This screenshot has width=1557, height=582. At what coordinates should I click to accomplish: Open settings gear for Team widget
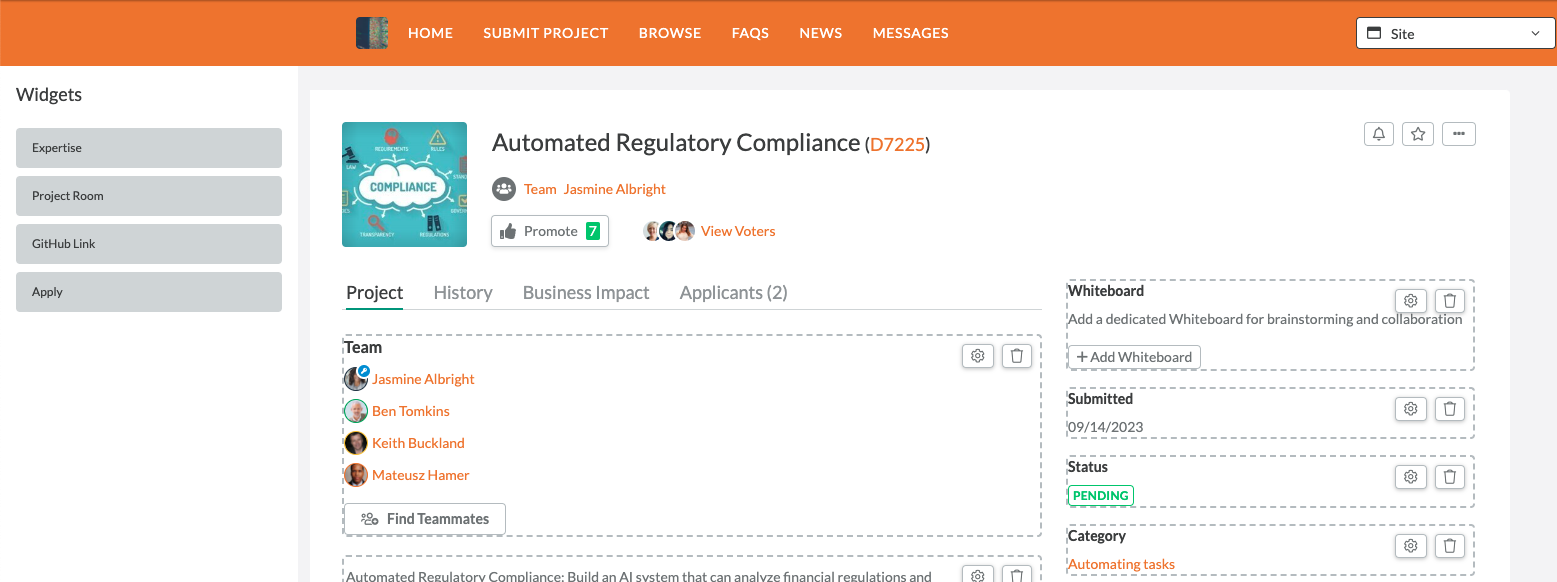[x=978, y=356]
